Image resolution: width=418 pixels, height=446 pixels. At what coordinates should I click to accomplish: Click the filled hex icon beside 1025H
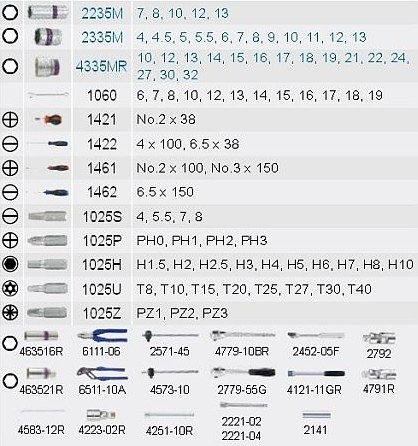[x=10, y=264]
